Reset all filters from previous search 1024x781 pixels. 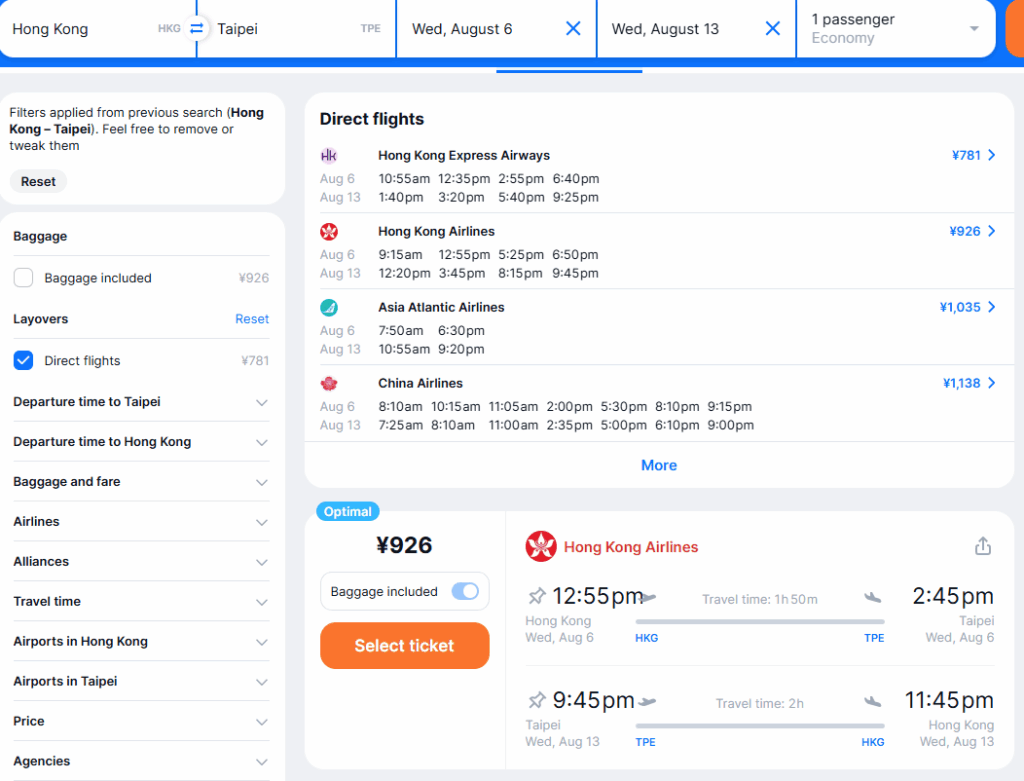(38, 182)
